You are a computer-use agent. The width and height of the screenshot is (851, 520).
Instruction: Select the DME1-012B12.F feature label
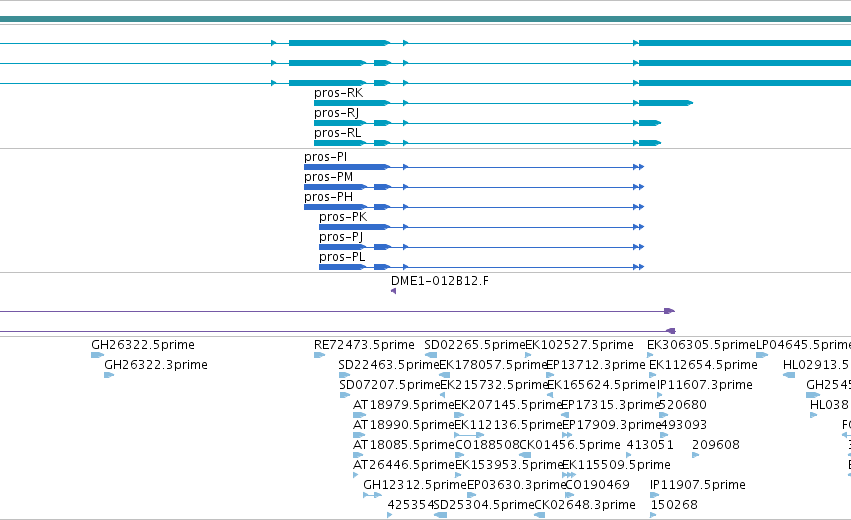(x=440, y=281)
